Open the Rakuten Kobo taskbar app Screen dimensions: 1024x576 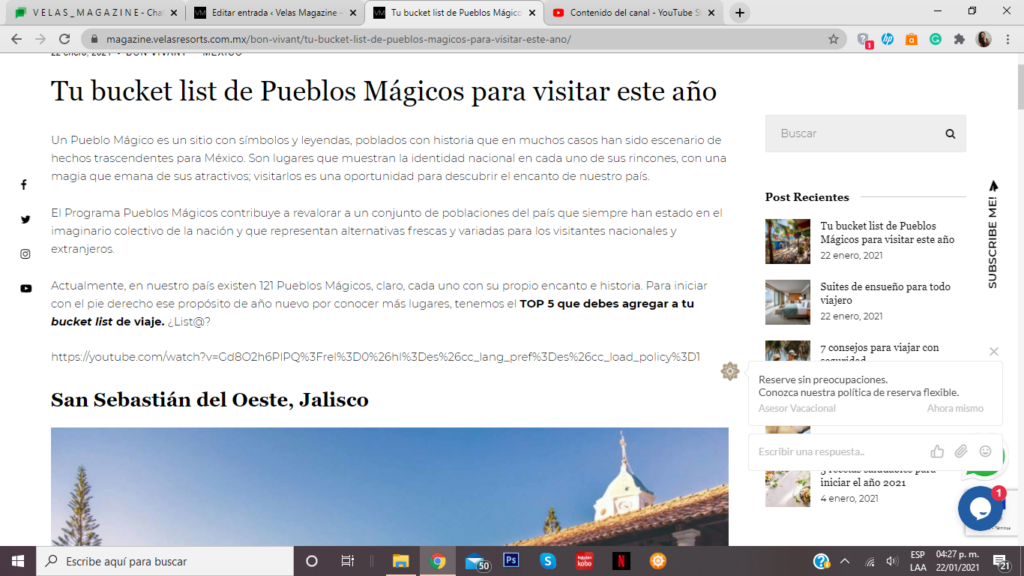pyautogui.click(x=584, y=561)
